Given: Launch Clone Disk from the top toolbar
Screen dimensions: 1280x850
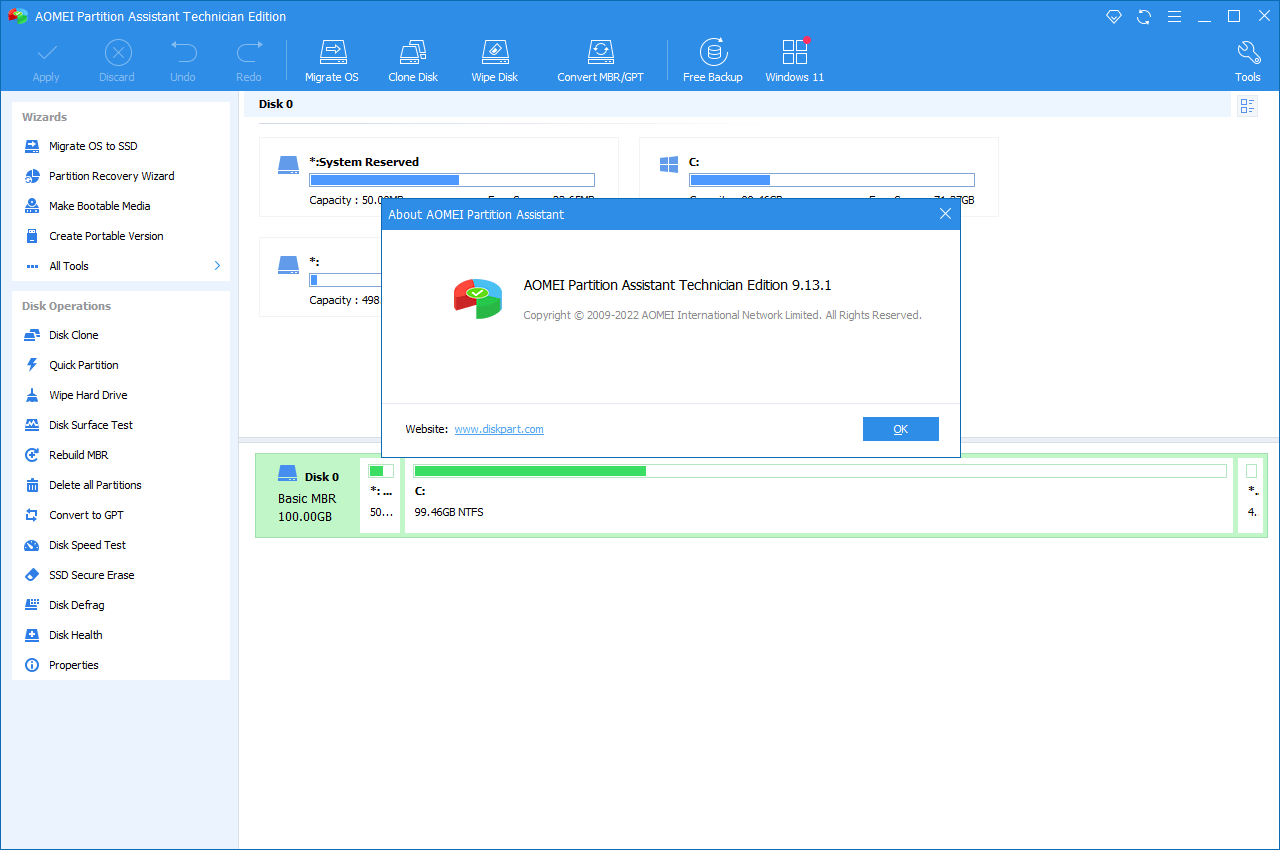Looking at the screenshot, I should (413, 62).
